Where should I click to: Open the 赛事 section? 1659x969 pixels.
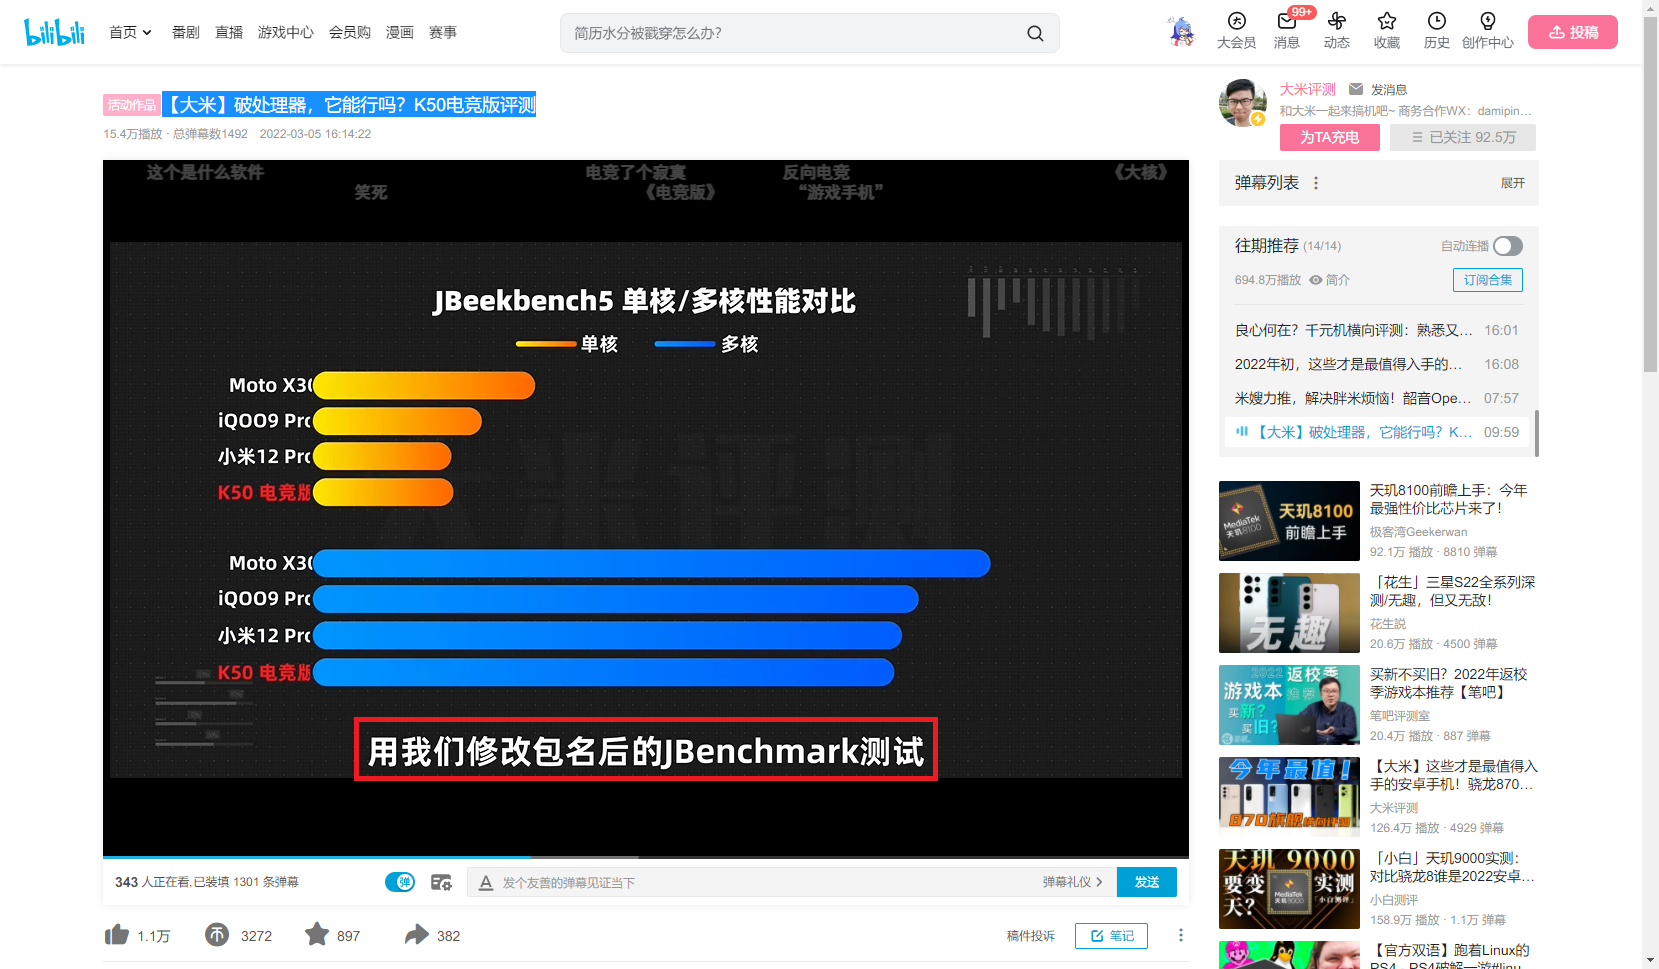coord(443,32)
